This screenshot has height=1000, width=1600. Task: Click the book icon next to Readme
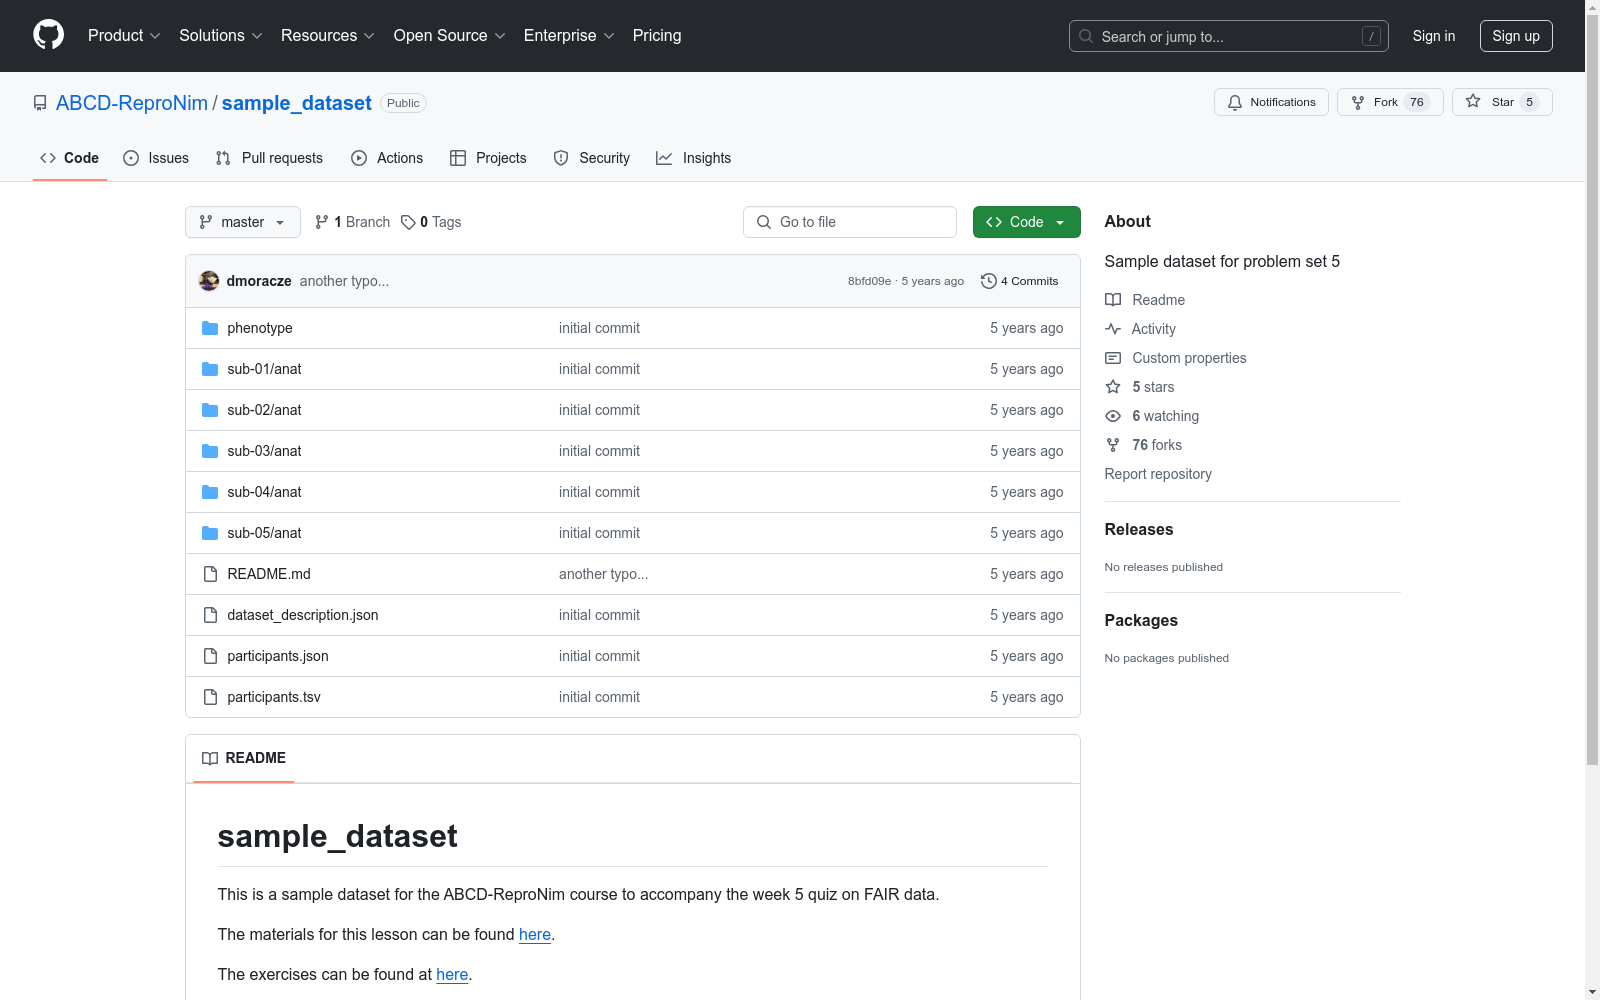point(1113,300)
